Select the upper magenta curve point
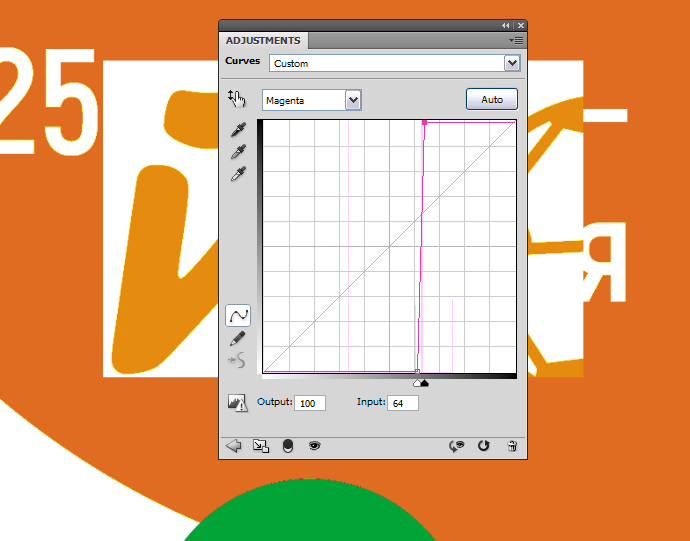690x541 pixels. pyautogui.click(x=424, y=122)
